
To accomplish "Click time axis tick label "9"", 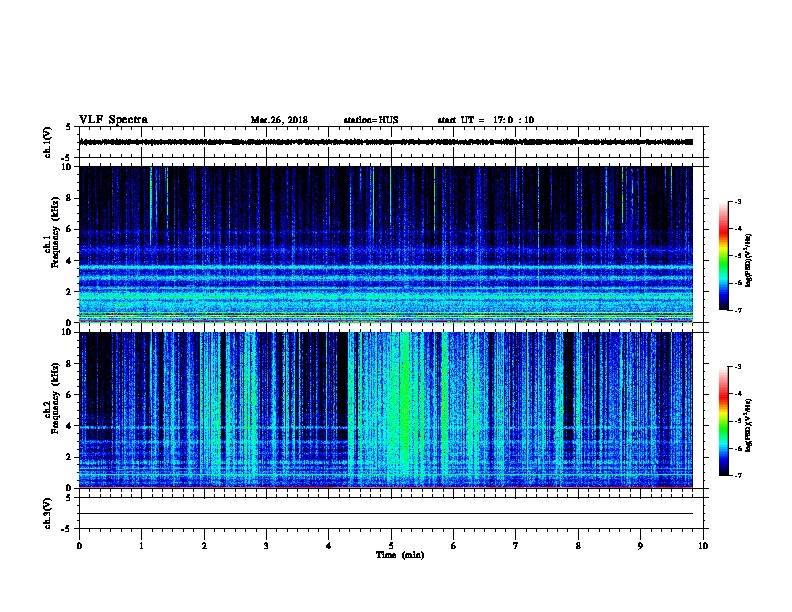I will point(640,545).
